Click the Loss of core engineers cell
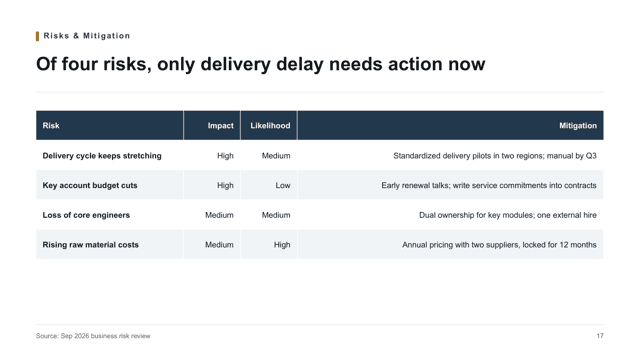Viewport: 640px width, 360px height. [86, 215]
